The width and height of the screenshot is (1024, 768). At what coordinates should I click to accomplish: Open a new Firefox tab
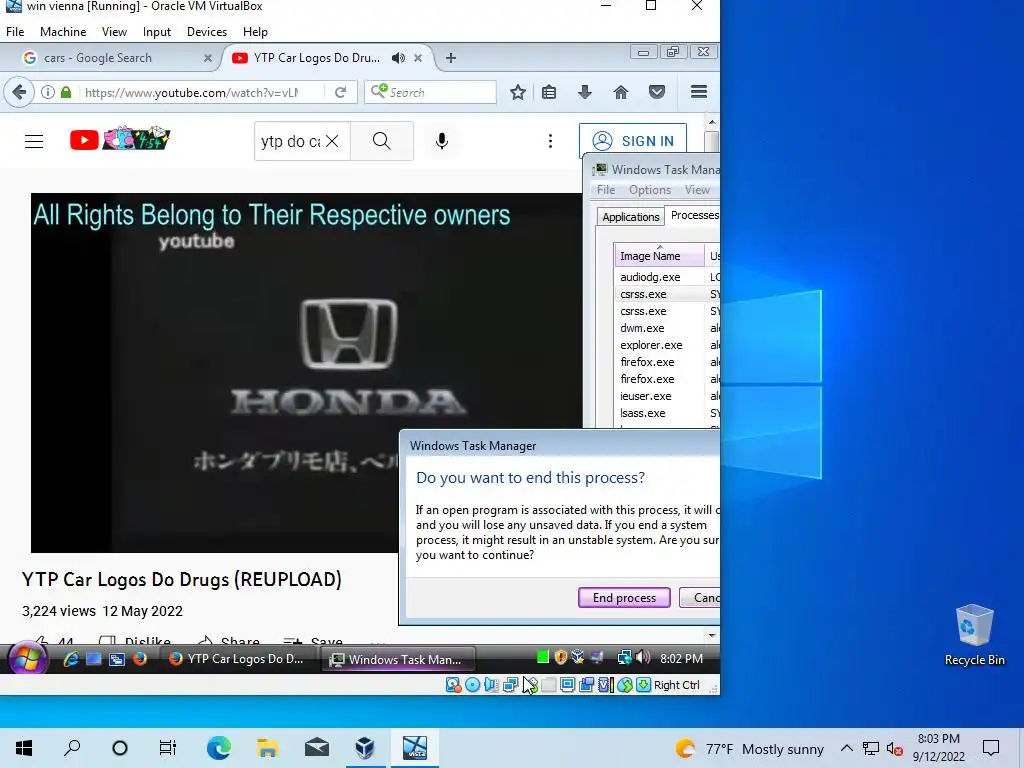pos(451,57)
